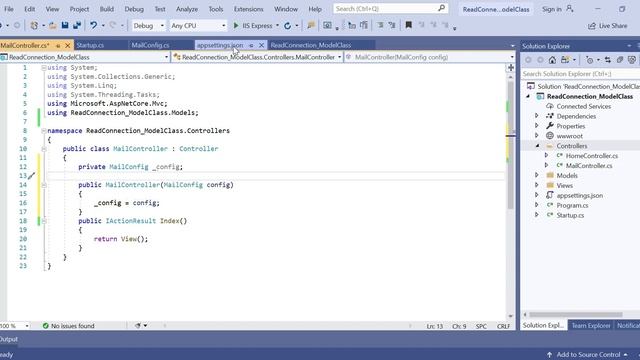
Task: Click the comment-out lines toolbar icon
Action: click(380, 25)
